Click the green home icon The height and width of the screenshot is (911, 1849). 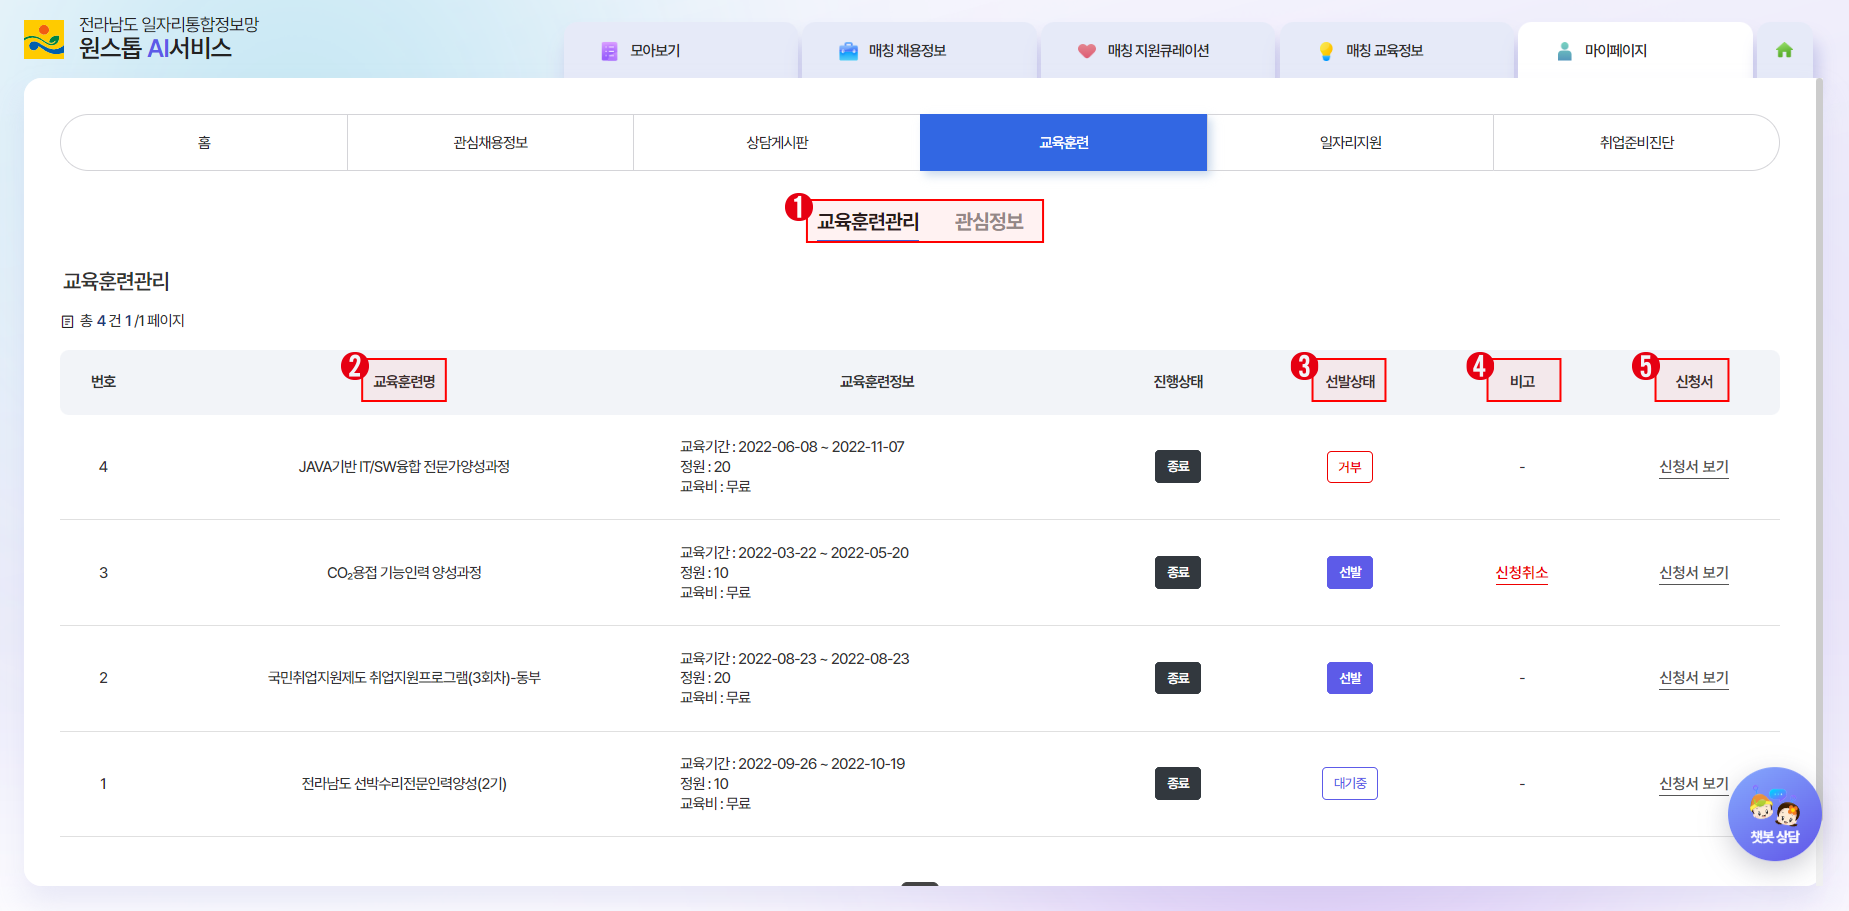pos(1784,50)
